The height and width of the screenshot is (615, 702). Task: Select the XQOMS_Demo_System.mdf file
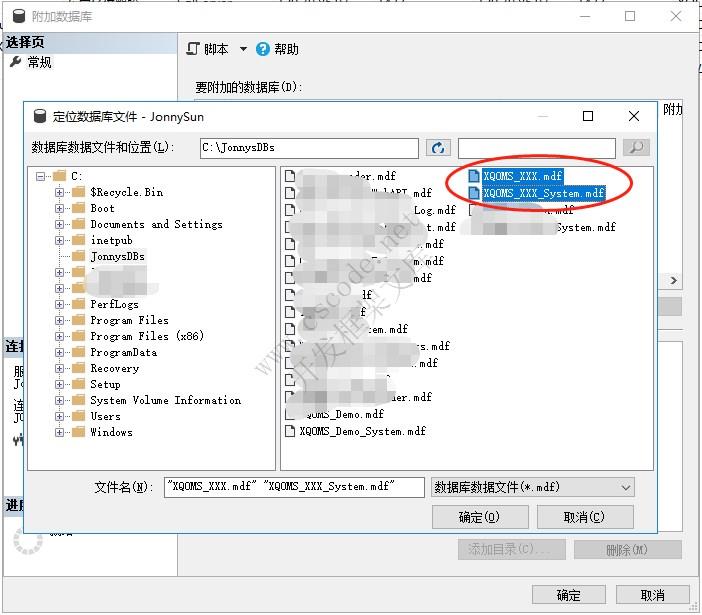pyautogui.click(x=362, y=431)
